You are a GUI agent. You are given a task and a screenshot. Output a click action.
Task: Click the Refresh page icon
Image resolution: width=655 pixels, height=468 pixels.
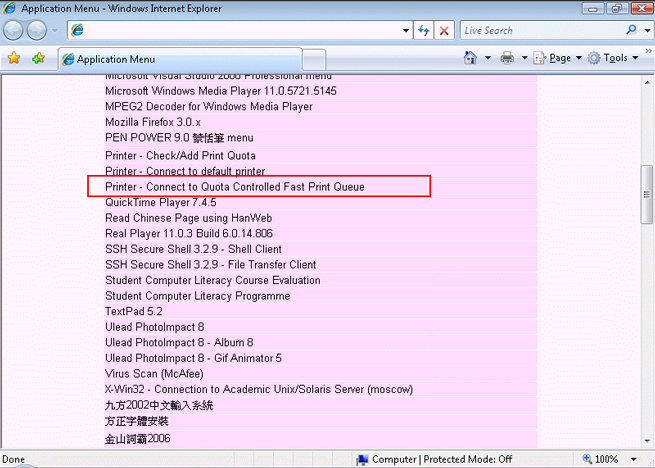coord(424,31)
